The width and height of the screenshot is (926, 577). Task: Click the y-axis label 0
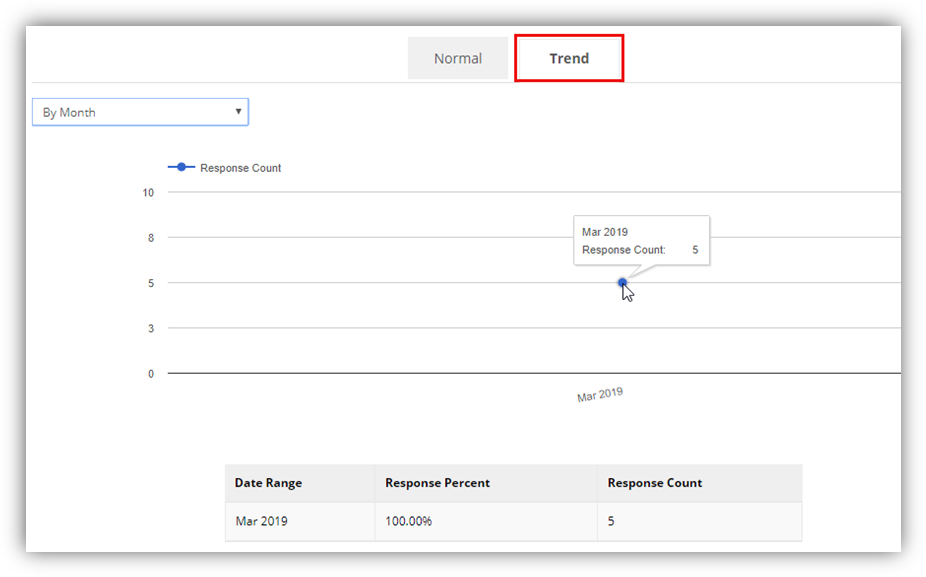point(151,374)
